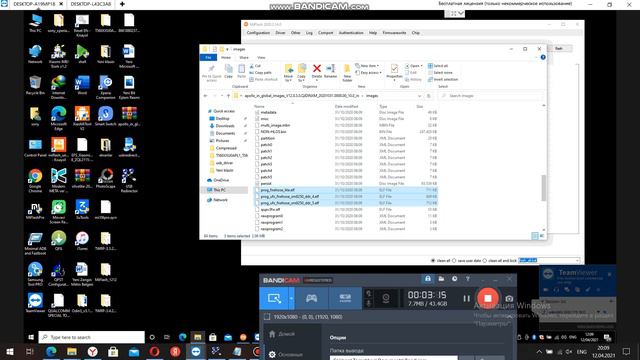Click Explorer up one level arrow

228,96
